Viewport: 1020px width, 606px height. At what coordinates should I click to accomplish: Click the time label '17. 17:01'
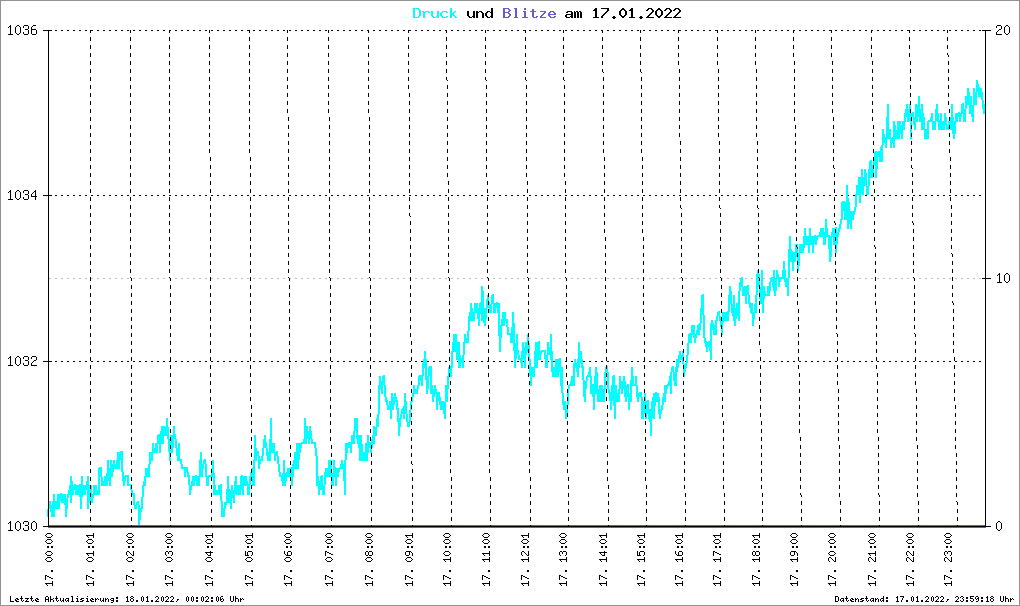718,560
